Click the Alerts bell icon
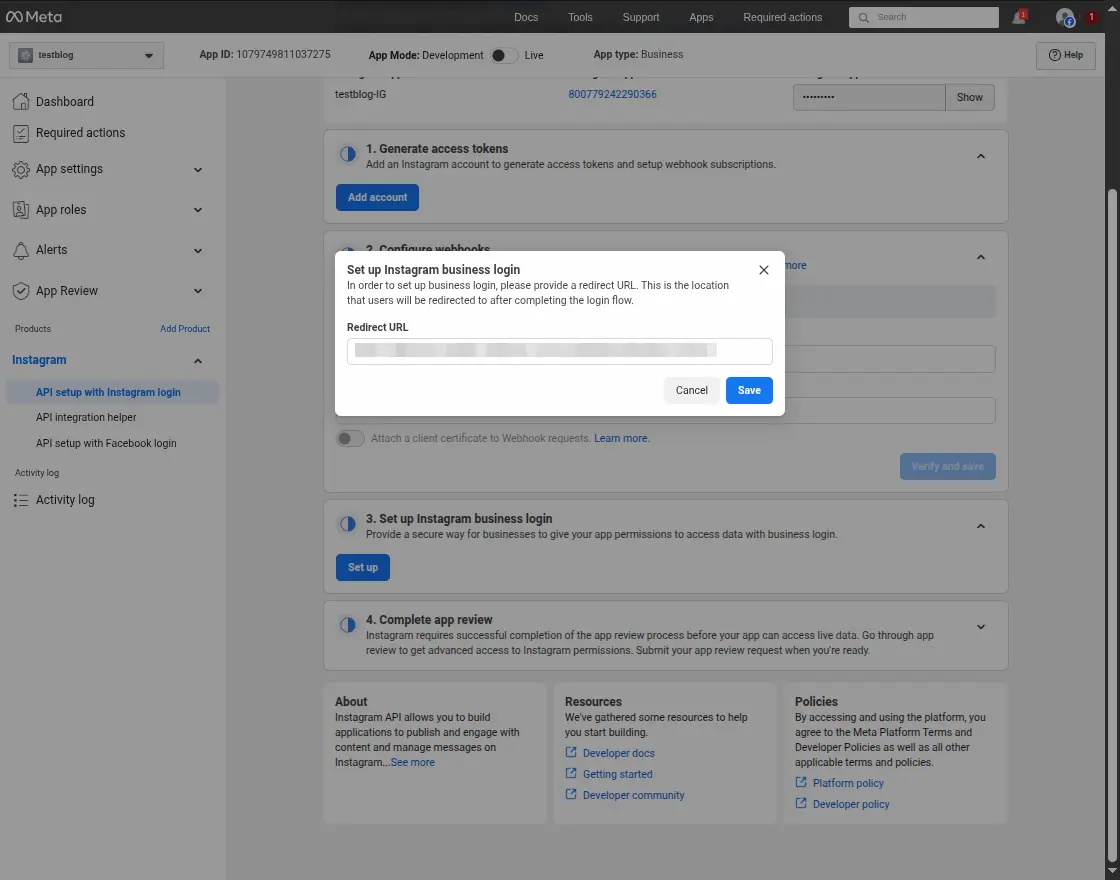This screenshot has height=880, width=1120. point(21,250)
